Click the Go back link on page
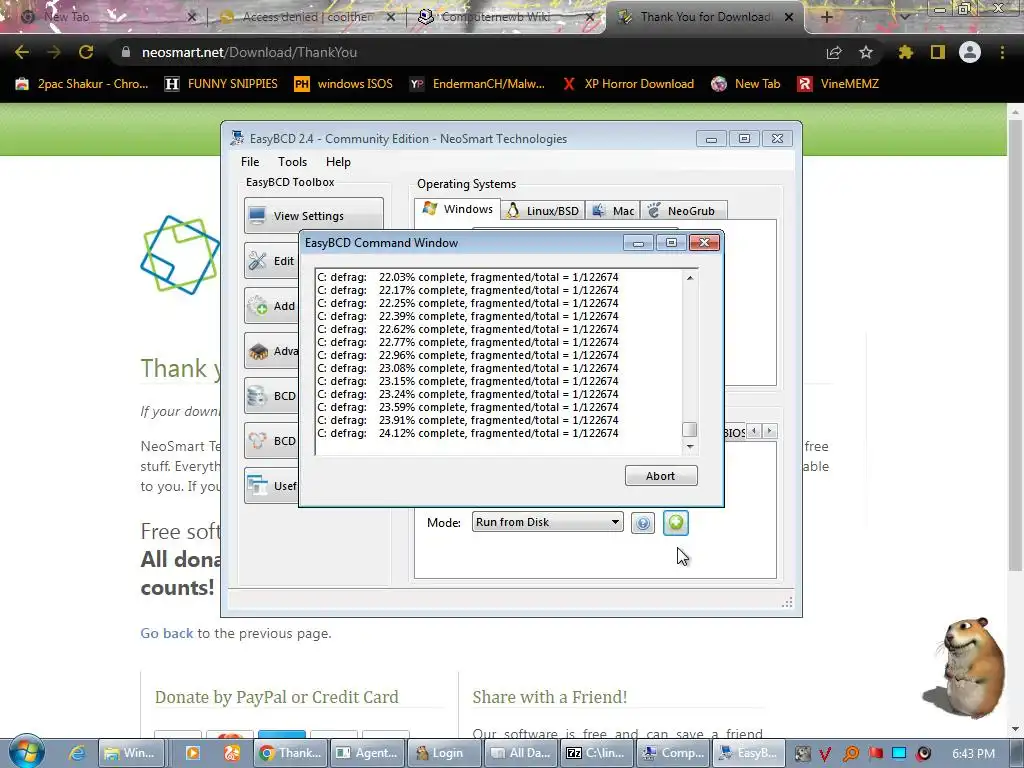This screenshot has width=1024, height=768. [x=167, y=633]
